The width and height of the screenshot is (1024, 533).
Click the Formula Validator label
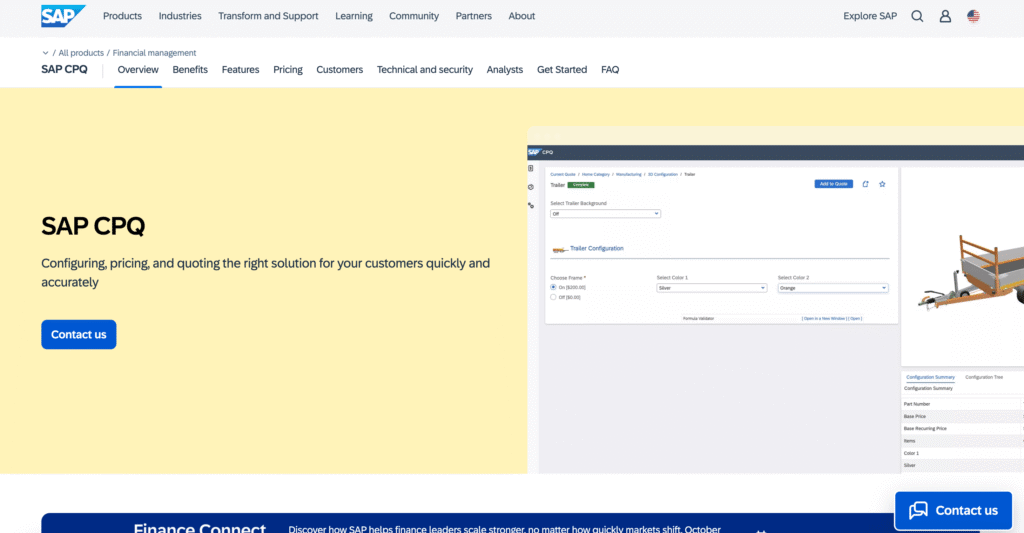[698, 319]
